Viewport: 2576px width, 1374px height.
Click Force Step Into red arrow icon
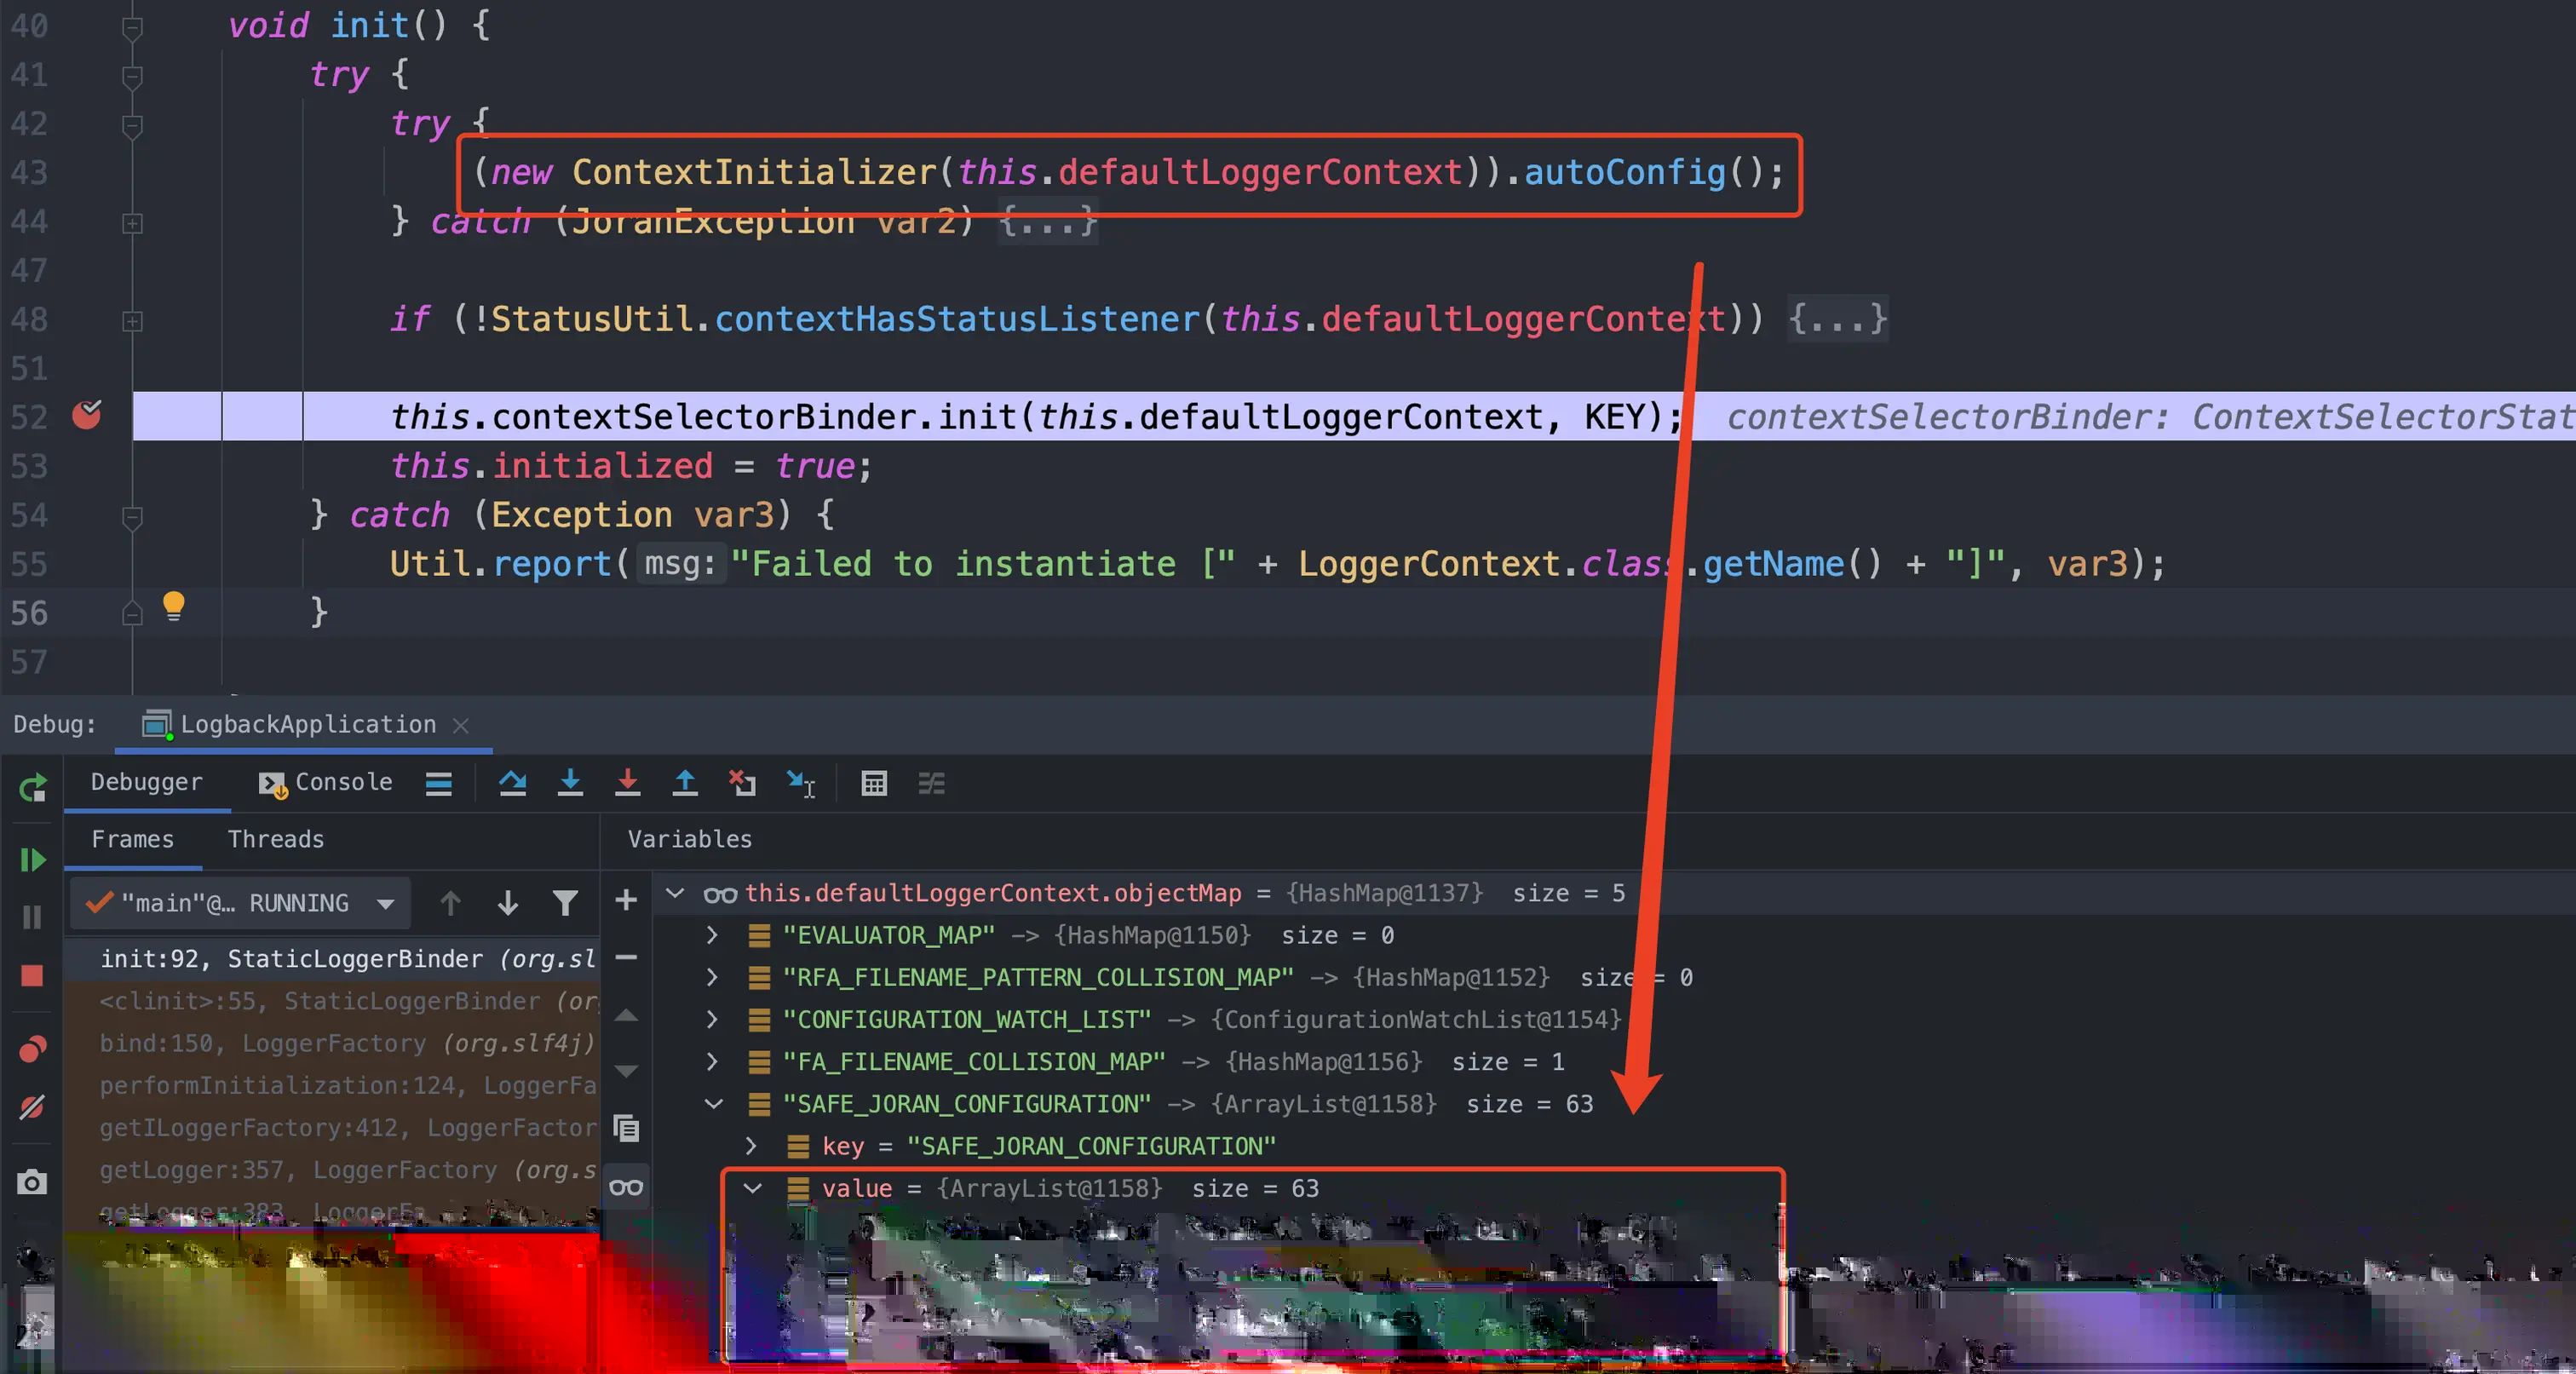coord(627,783)
